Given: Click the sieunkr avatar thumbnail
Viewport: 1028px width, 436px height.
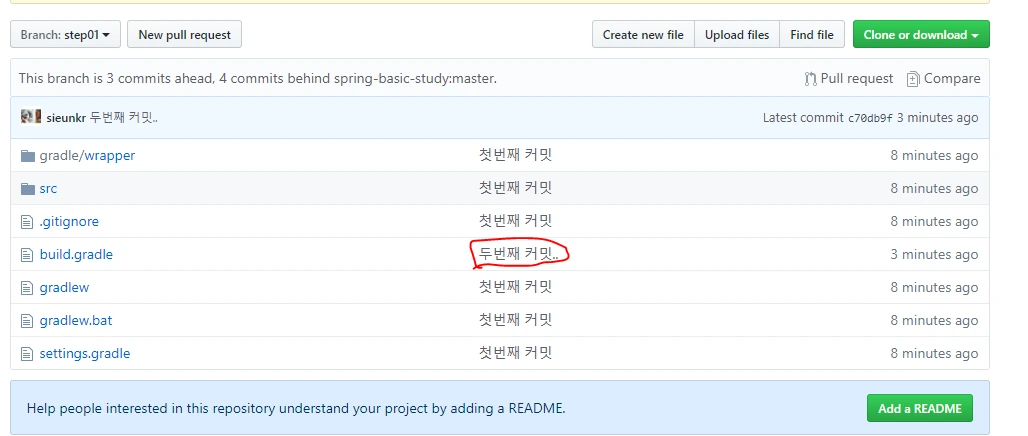Looking at the screenshot, I should coord(31,117).
